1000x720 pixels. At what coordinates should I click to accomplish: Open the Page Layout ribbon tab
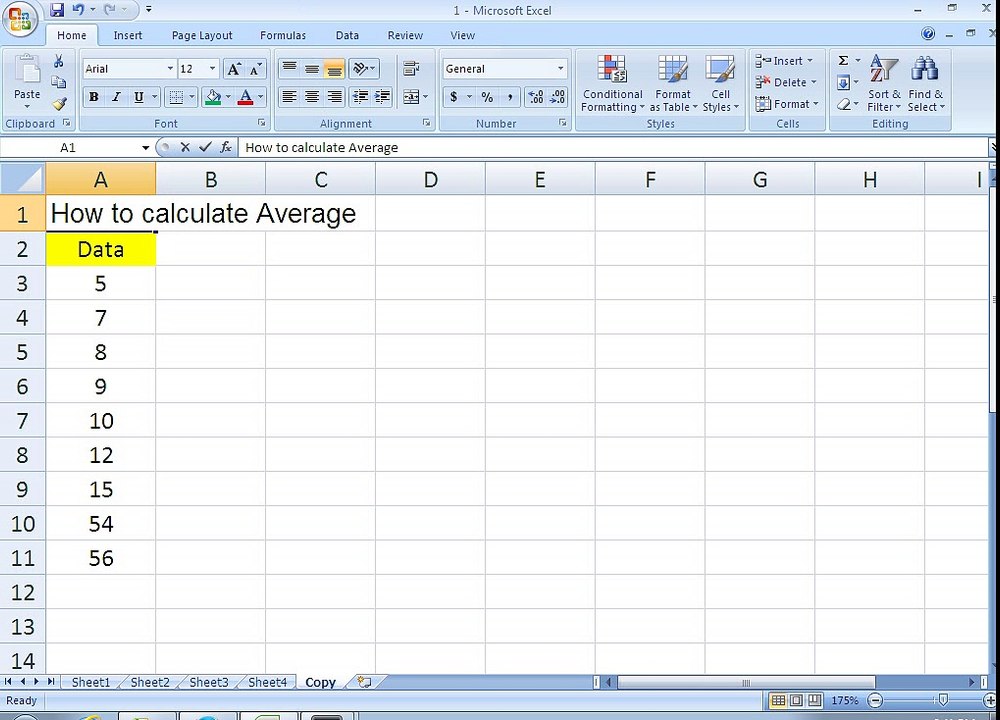(x=202, y=36)
